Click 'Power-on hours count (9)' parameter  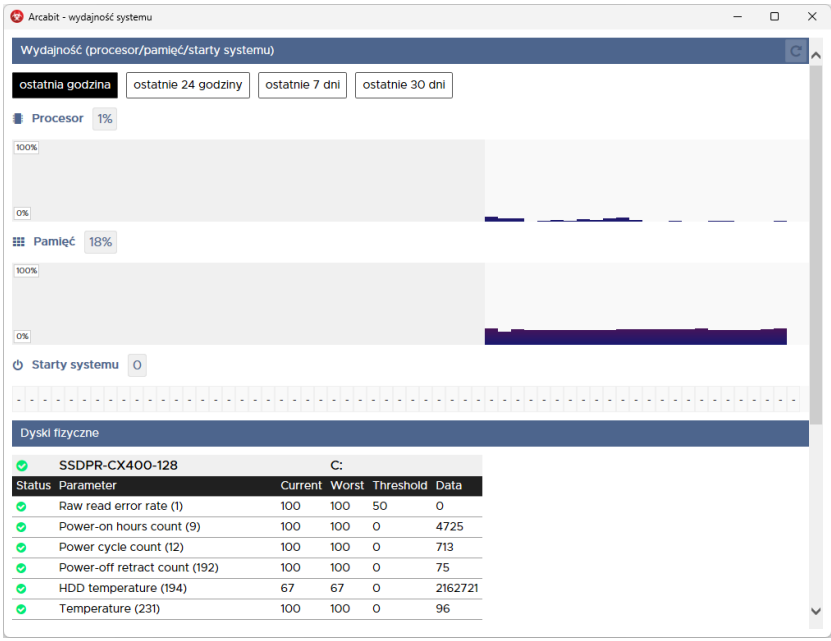pyautogui.click(x=129, y=527)
